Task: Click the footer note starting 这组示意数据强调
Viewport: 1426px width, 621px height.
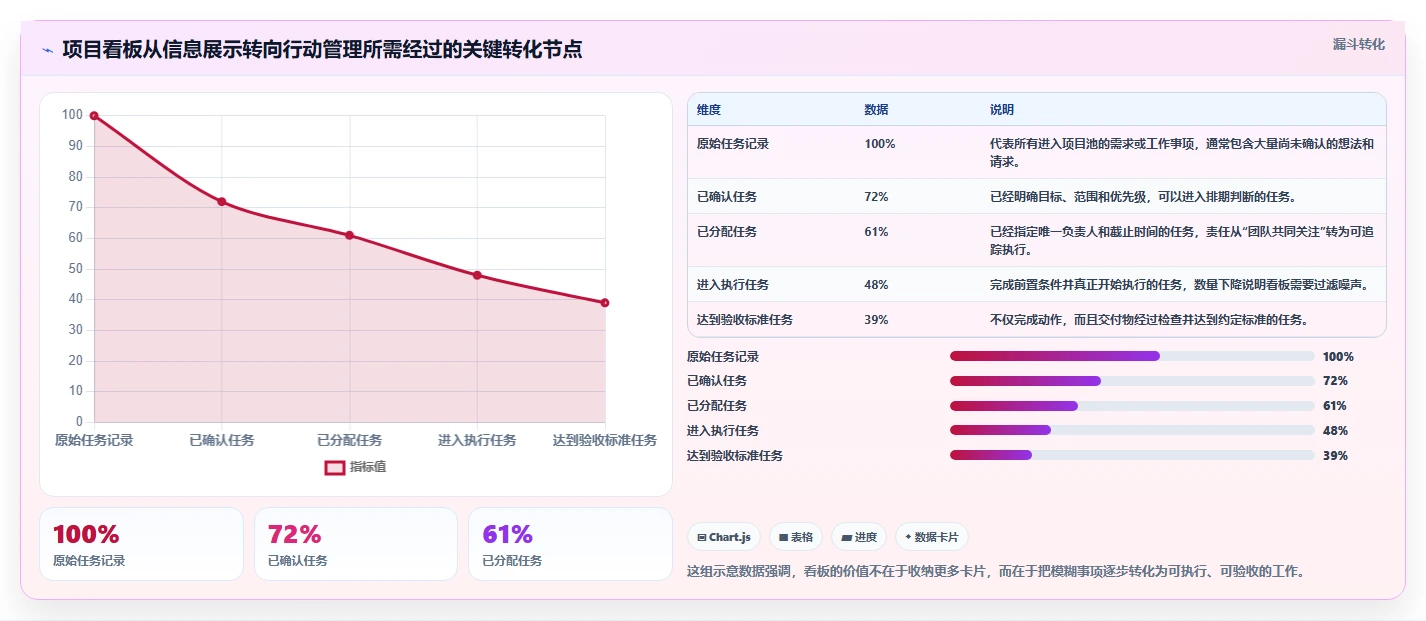Action: pyautogui.click(x=996, y=572)
